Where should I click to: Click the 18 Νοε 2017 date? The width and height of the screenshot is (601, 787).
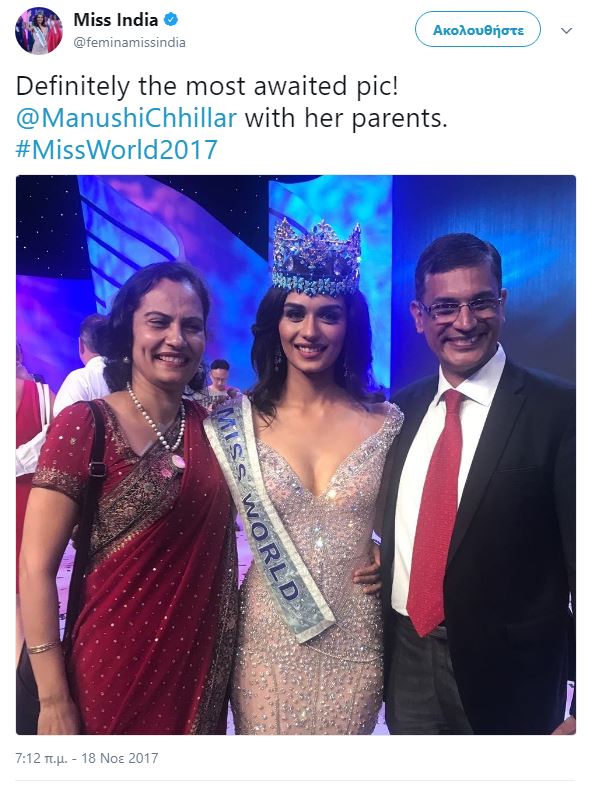coord(119,757)
